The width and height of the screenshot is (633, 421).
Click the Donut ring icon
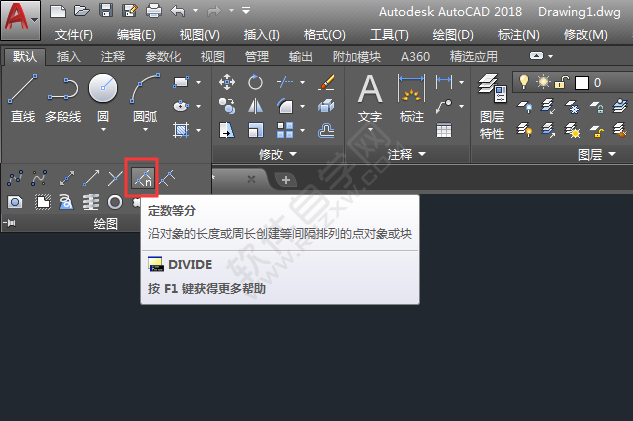115,202
